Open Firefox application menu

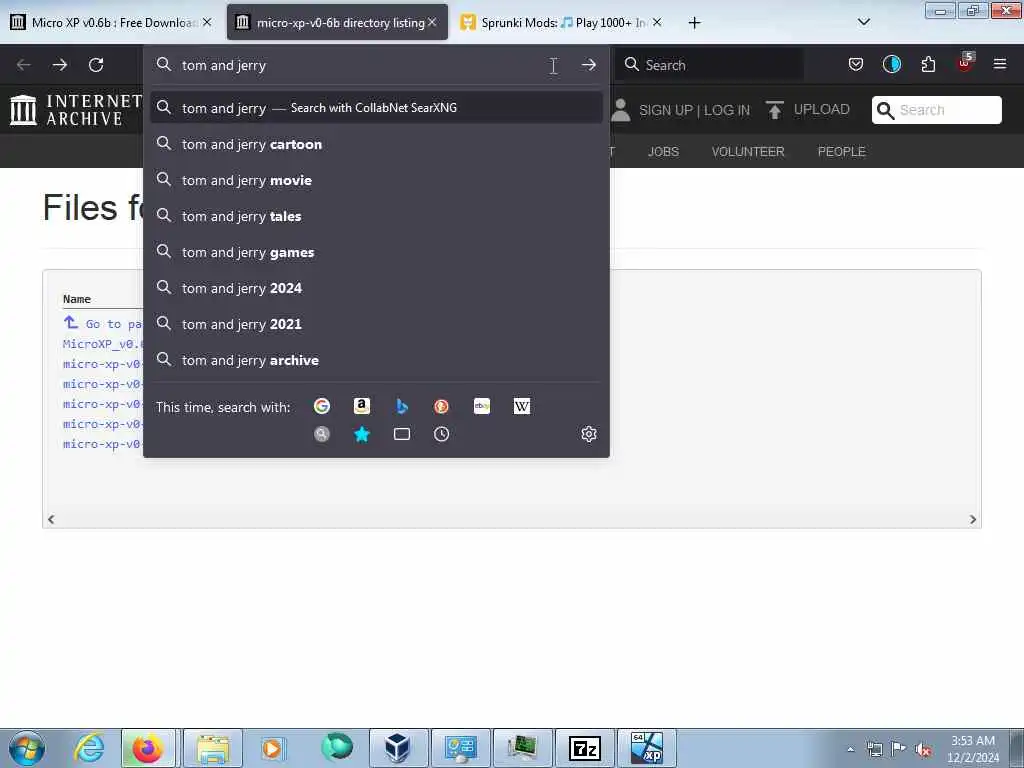[x=1000, y=64]
